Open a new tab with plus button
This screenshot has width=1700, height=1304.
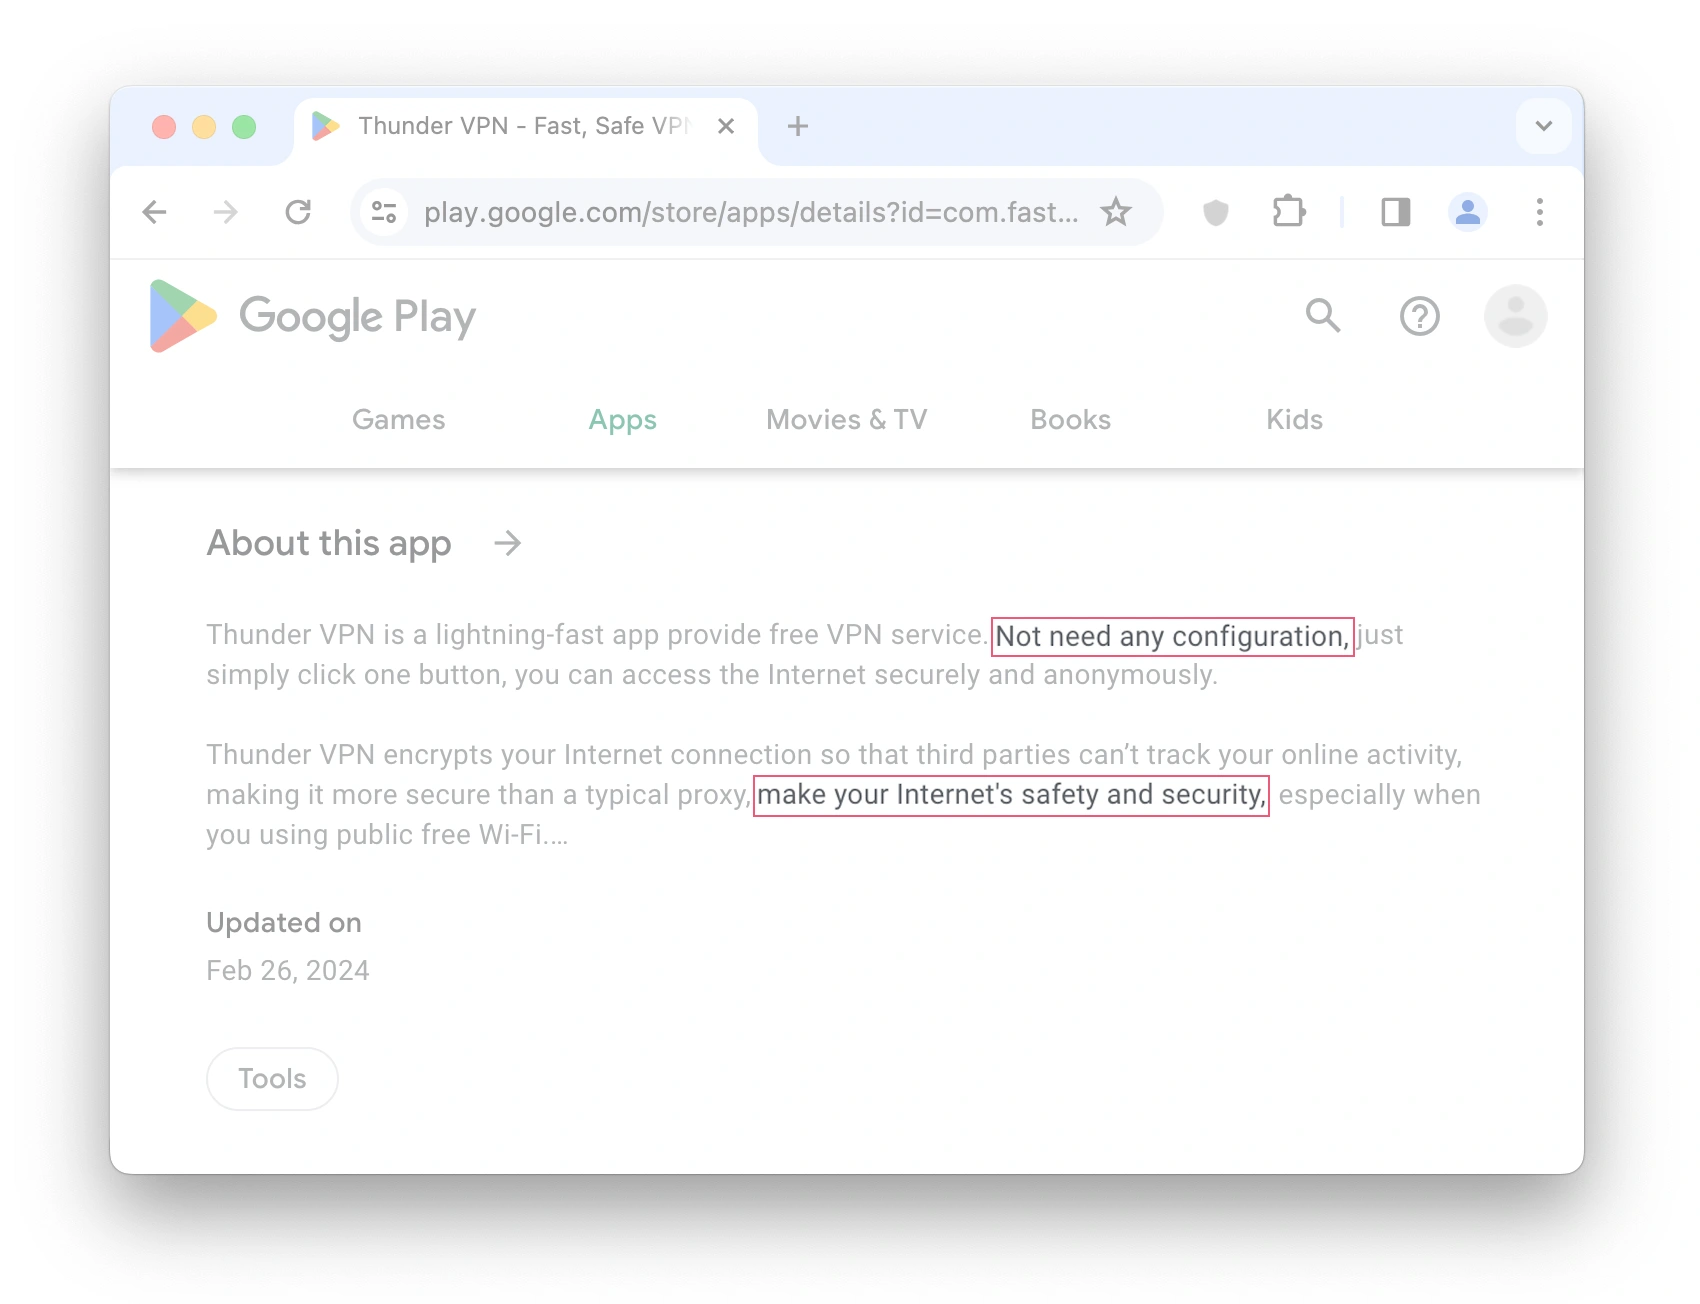(x=798, y=126)
